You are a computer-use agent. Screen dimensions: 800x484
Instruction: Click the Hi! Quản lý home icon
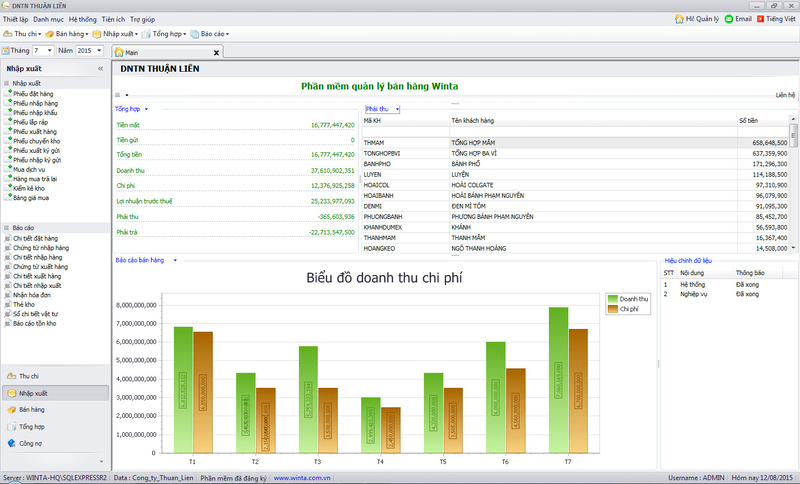679,19
